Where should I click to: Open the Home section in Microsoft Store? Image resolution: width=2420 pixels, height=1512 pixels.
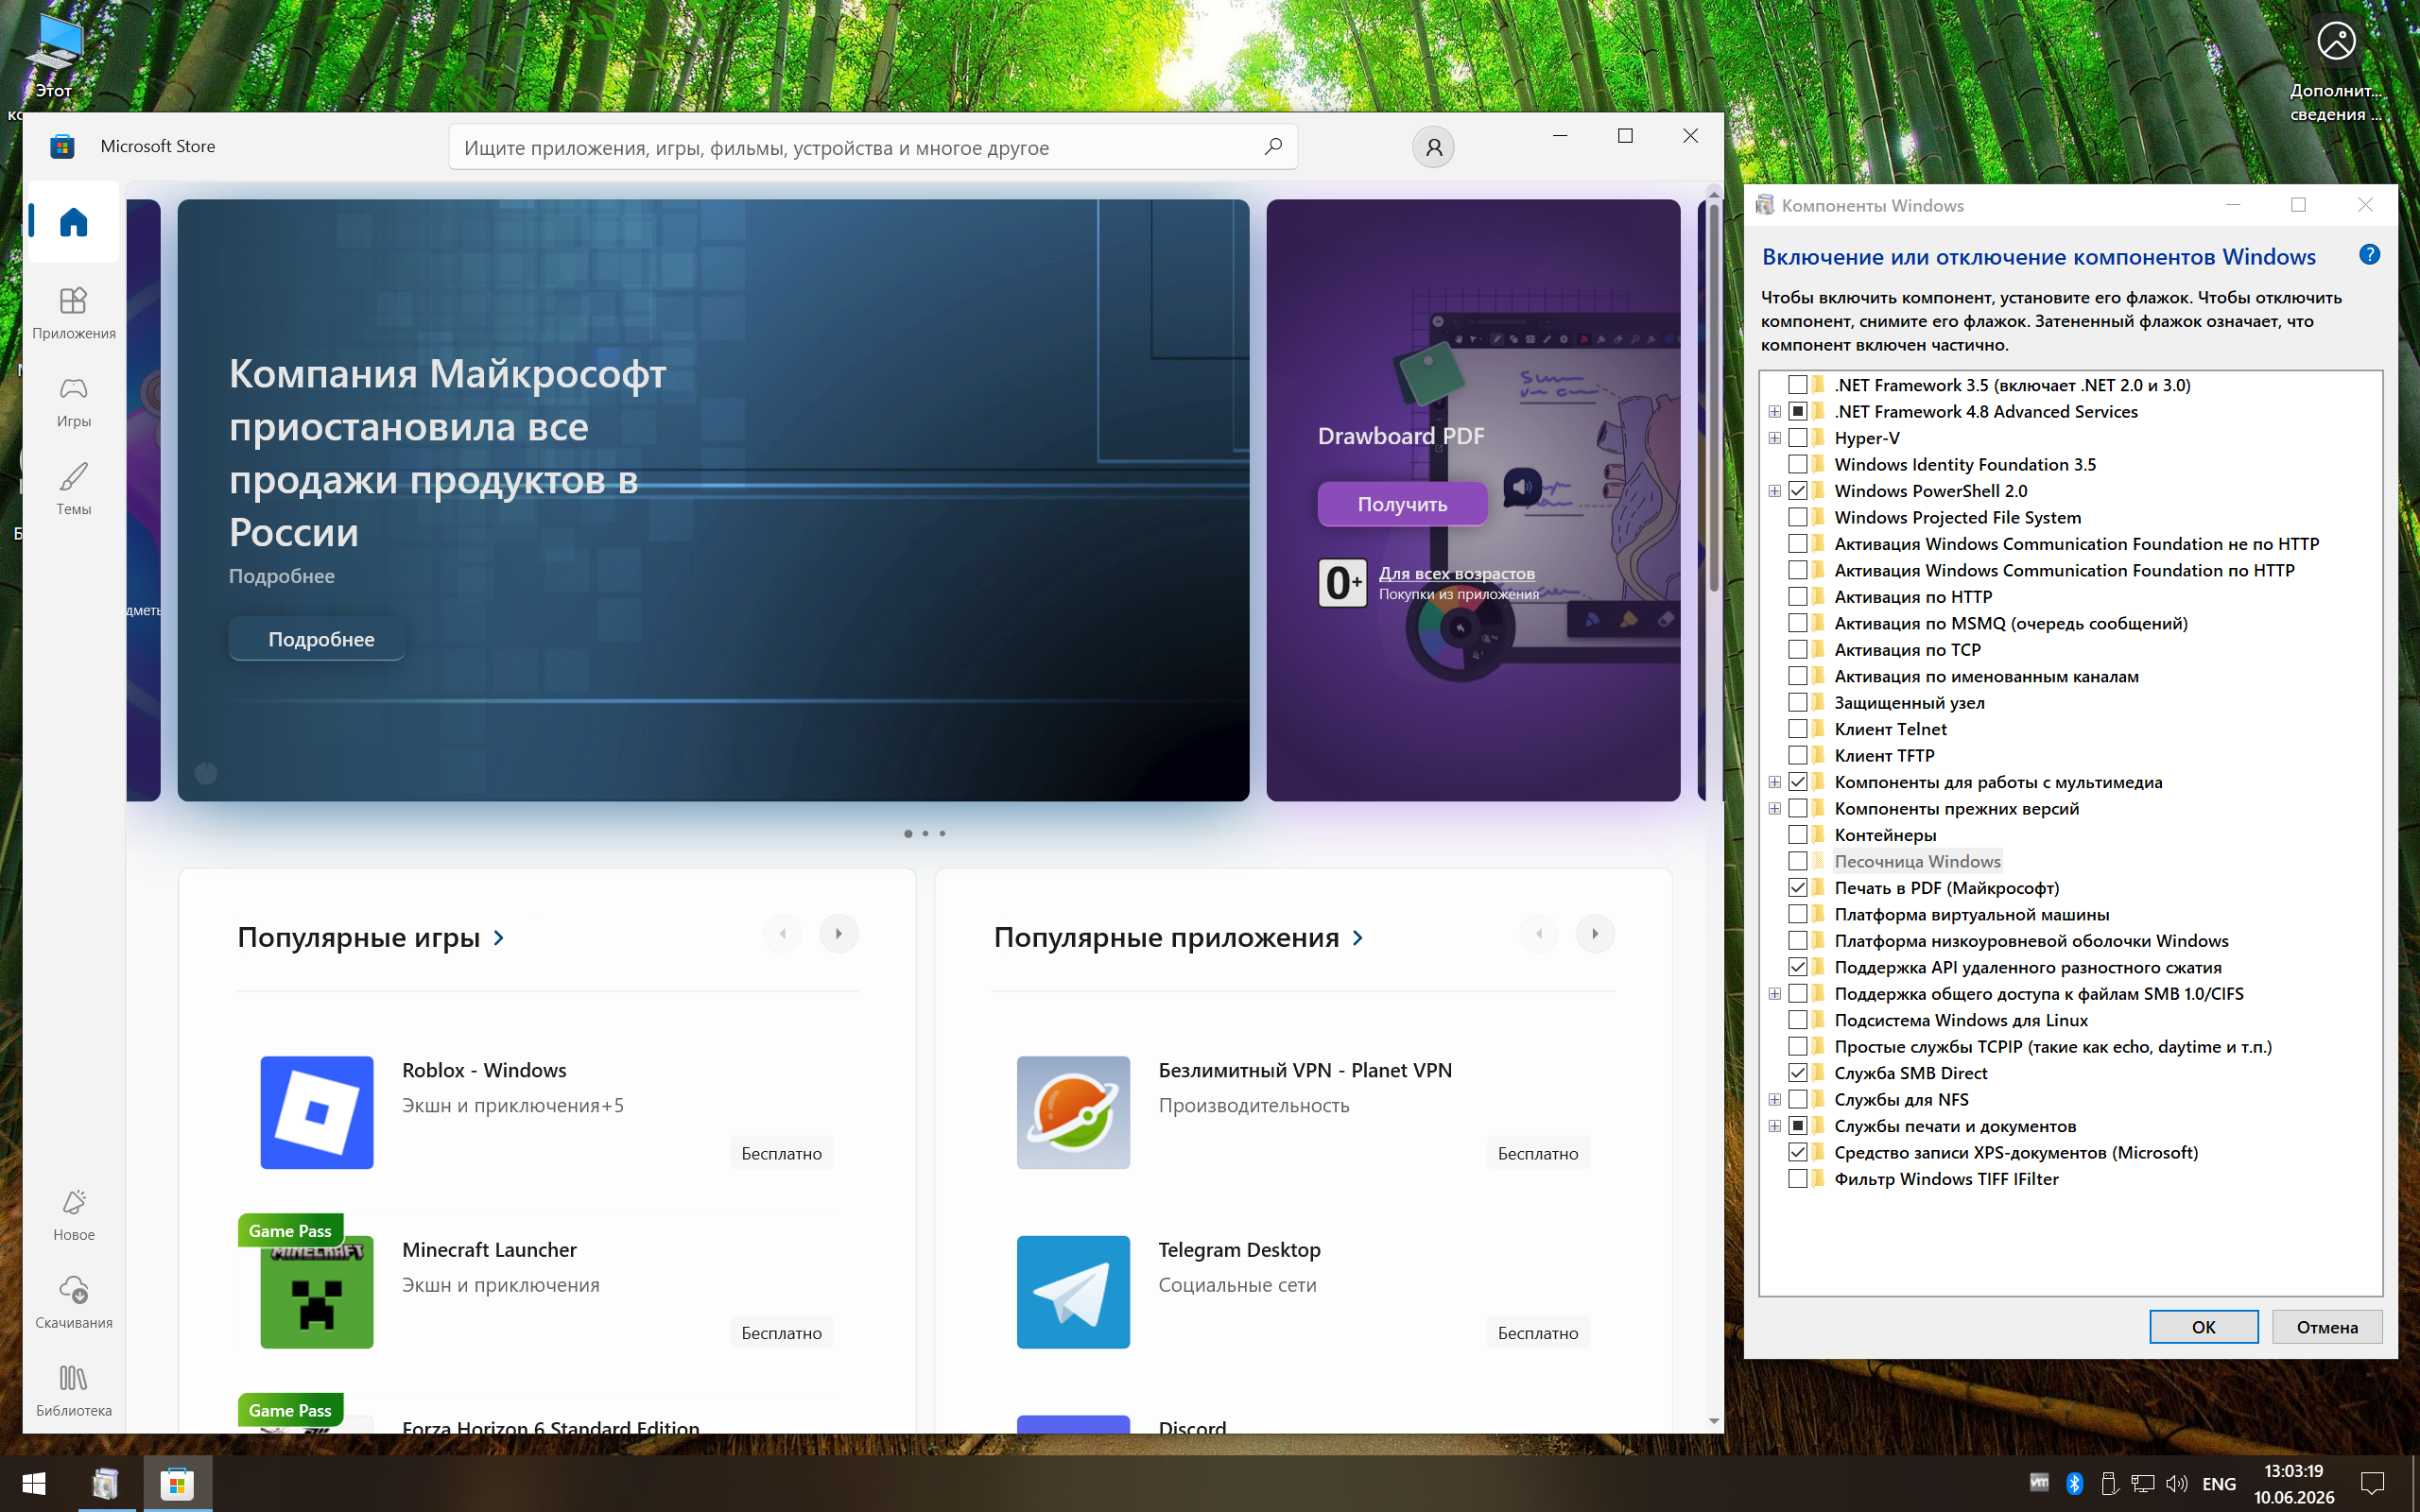(73, 221)
